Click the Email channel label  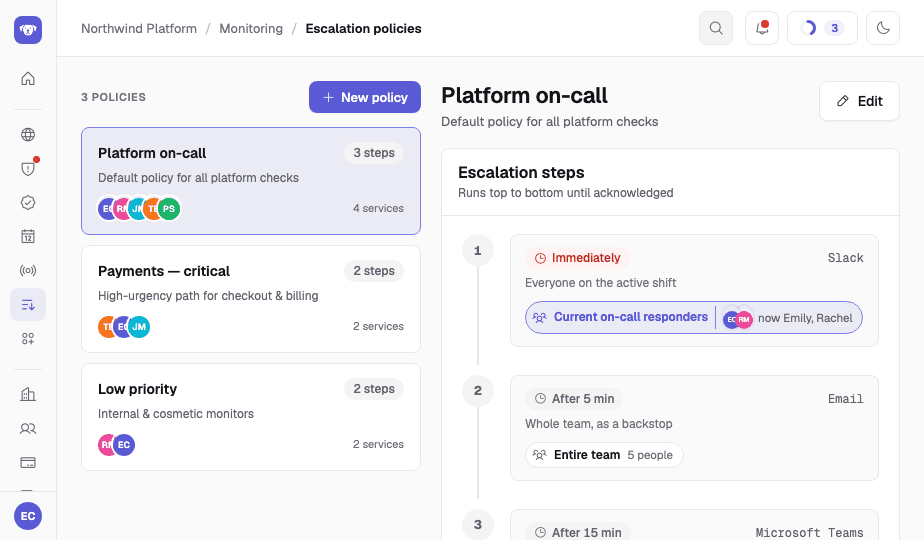coord(846,399)
